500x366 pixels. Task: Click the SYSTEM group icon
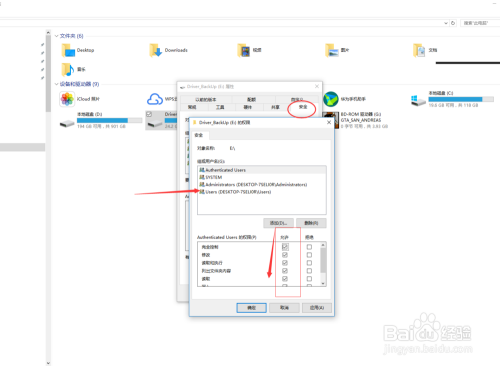click(x=202, y=177)
